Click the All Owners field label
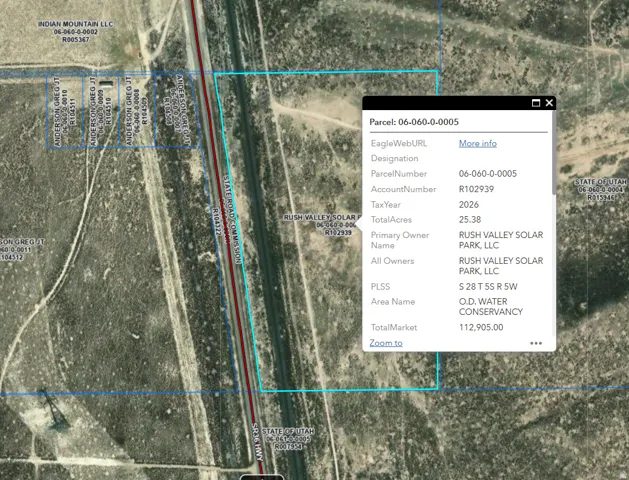The height and width of the screenshot is (480, 629). [x=392, y=261]
